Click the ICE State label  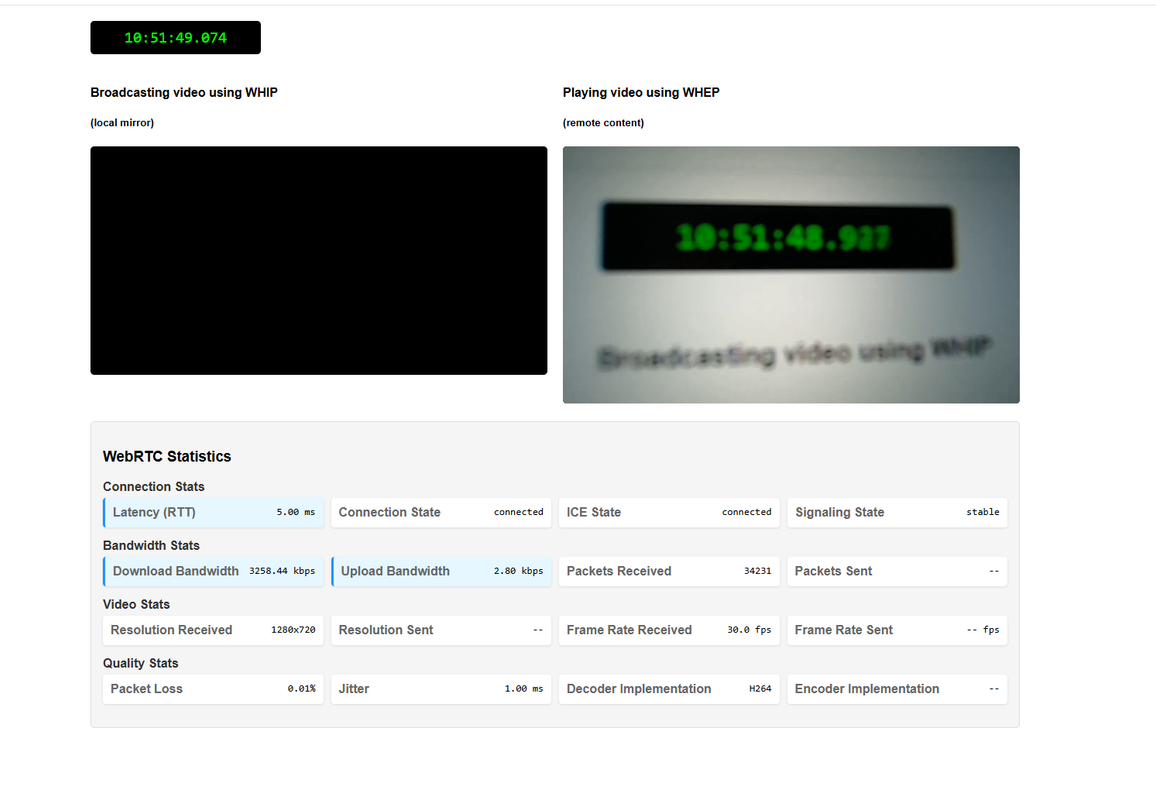tap(593, 512)
